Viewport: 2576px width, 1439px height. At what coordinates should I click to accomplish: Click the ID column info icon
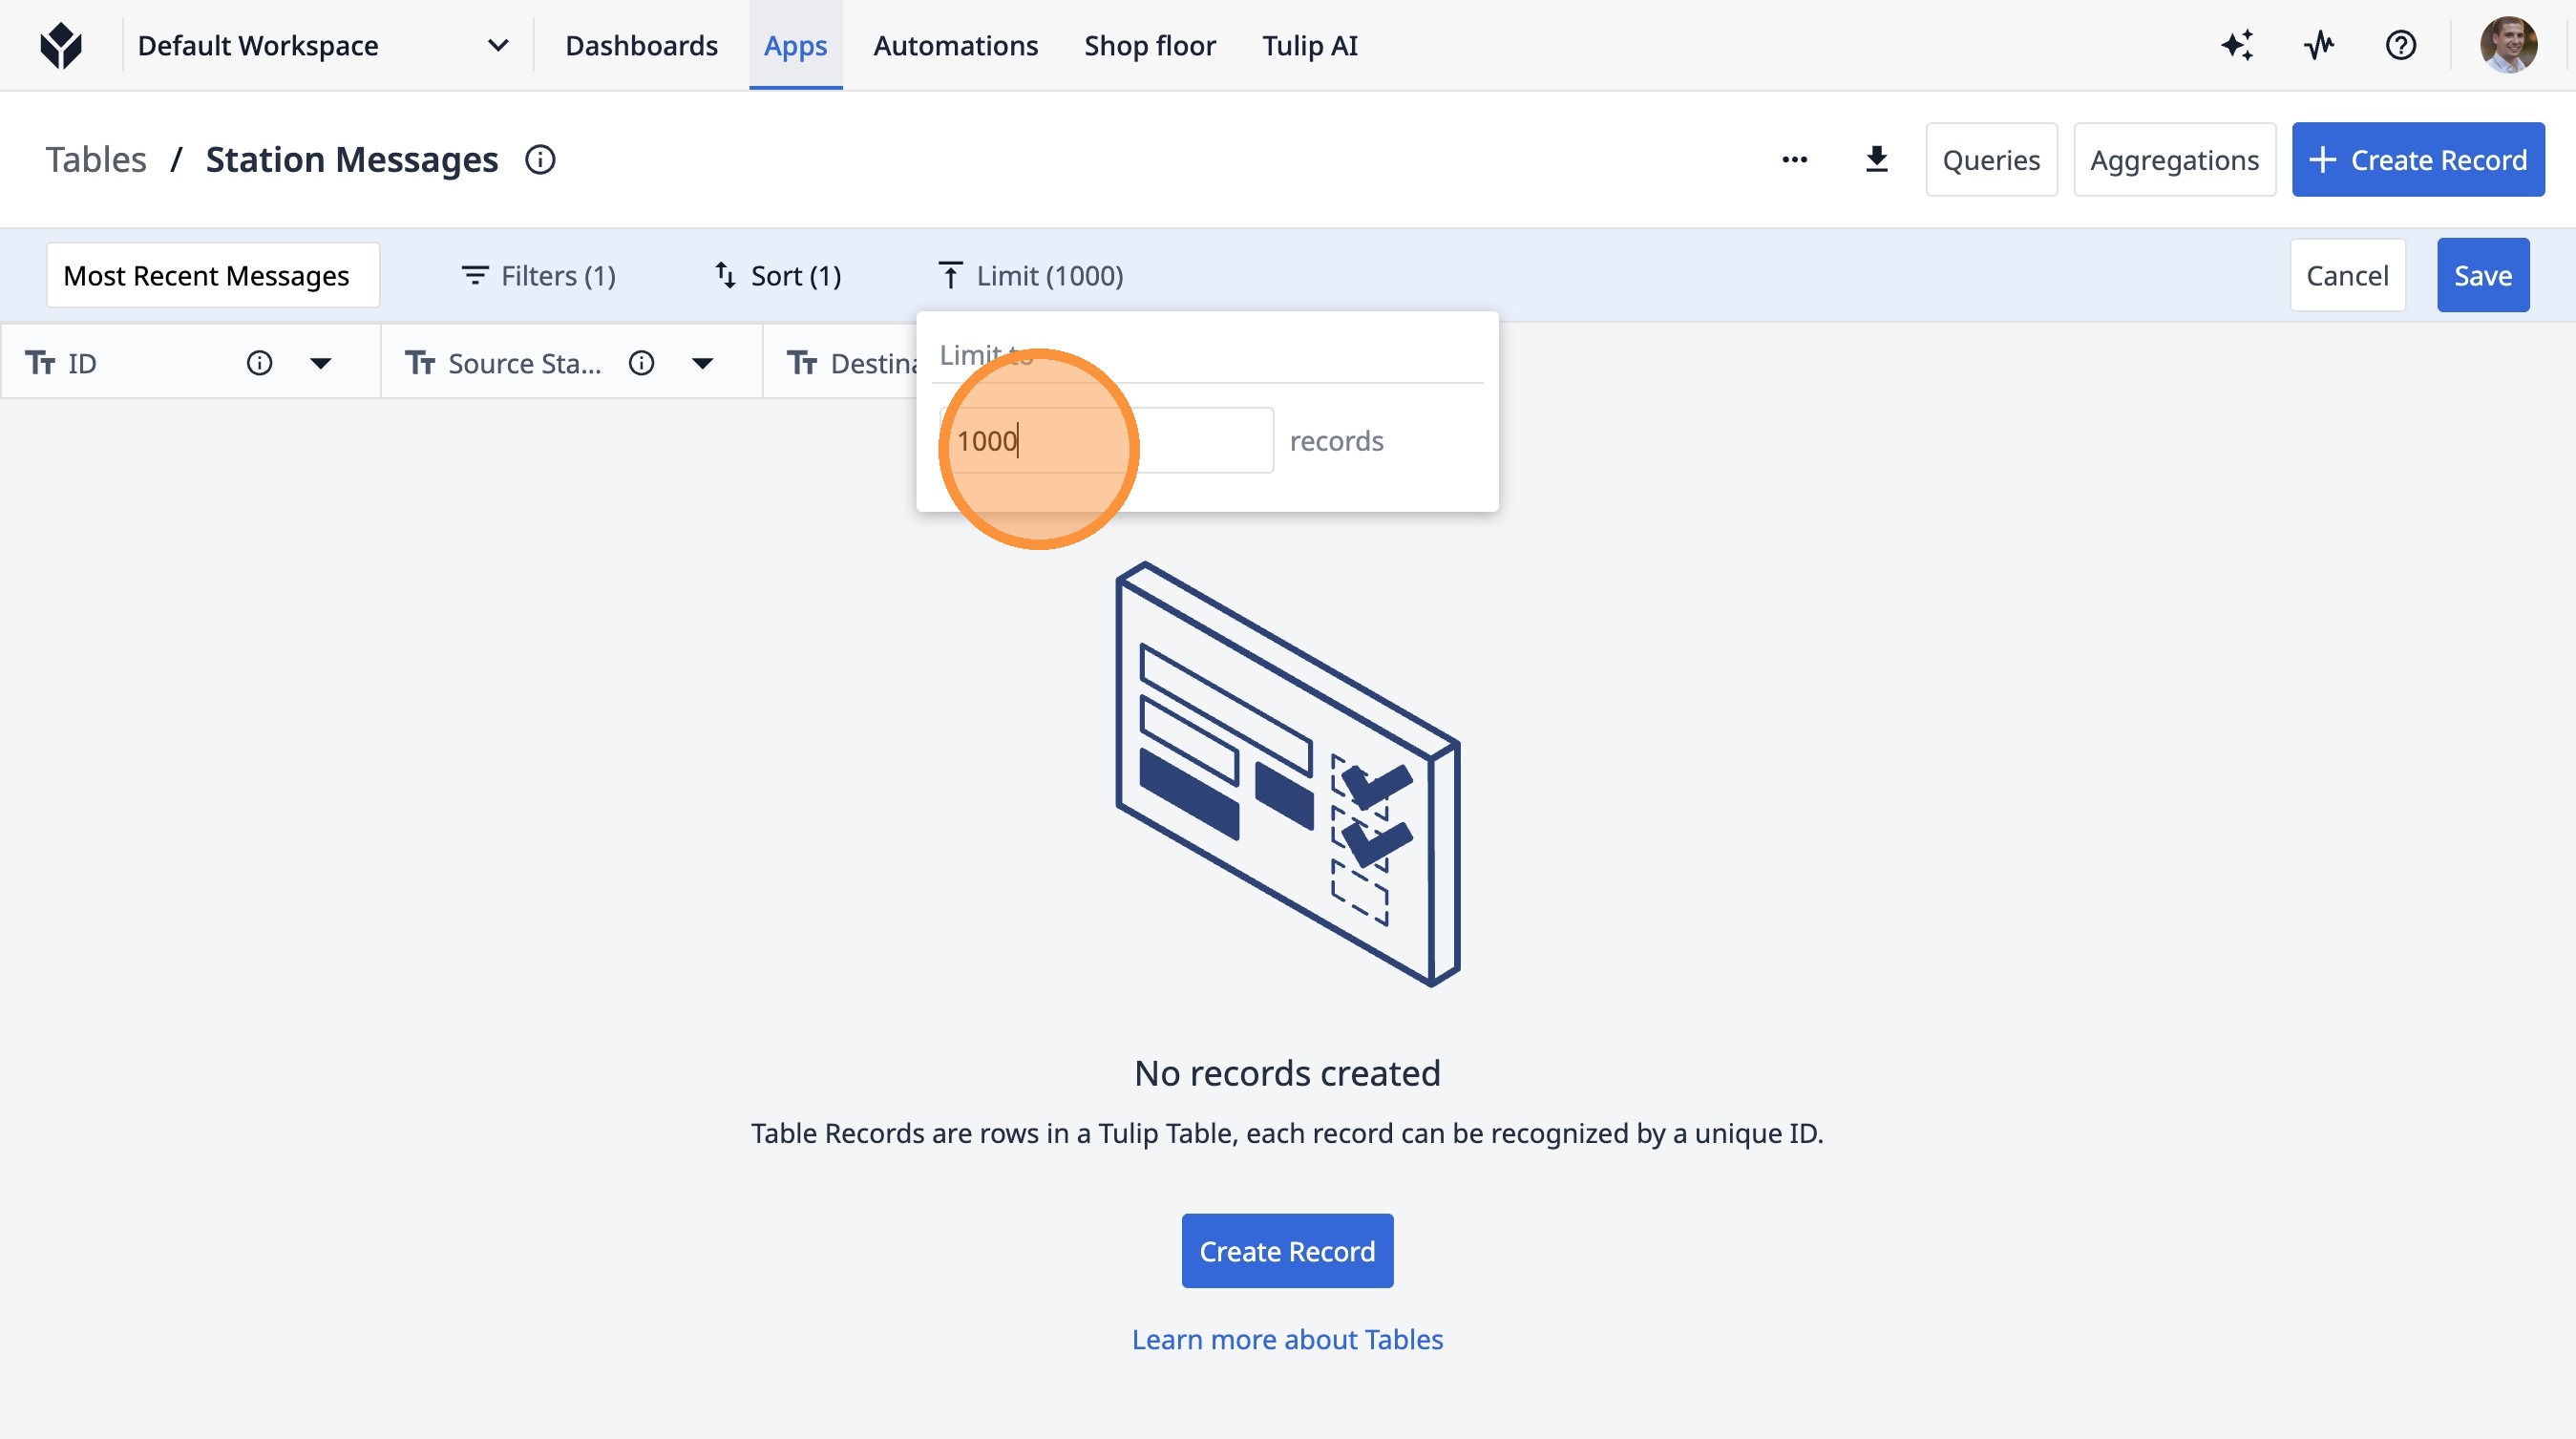tap(259, 363)
